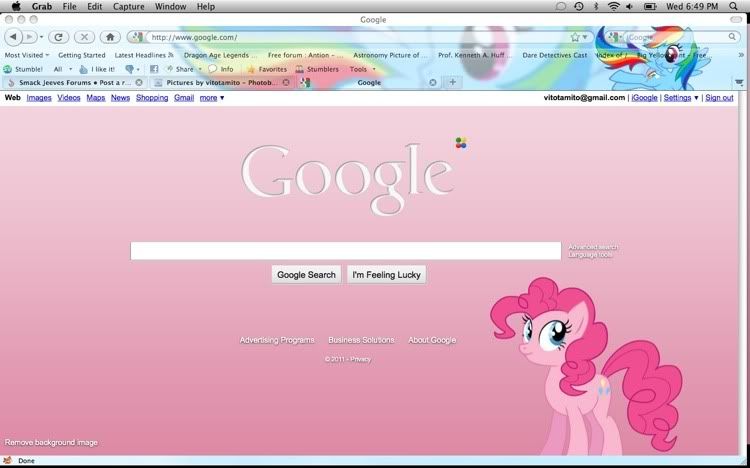The height and width of the screenshot is (468, 750).
Task: Click the Google Search button
Action: click(x=307, y=275)
